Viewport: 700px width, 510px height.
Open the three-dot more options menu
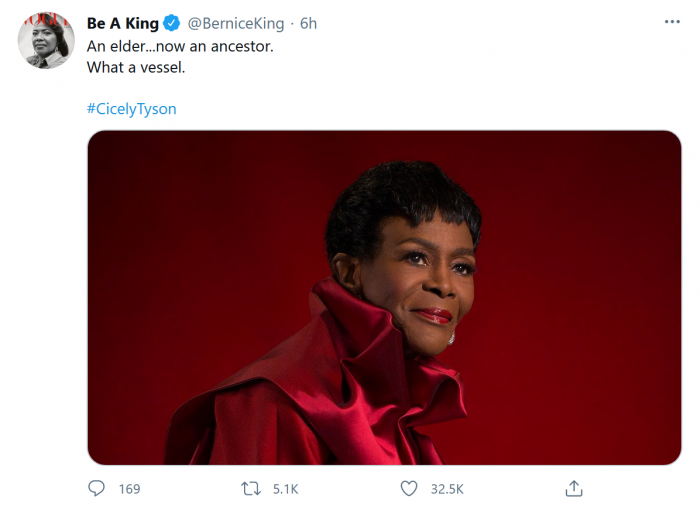672,22
